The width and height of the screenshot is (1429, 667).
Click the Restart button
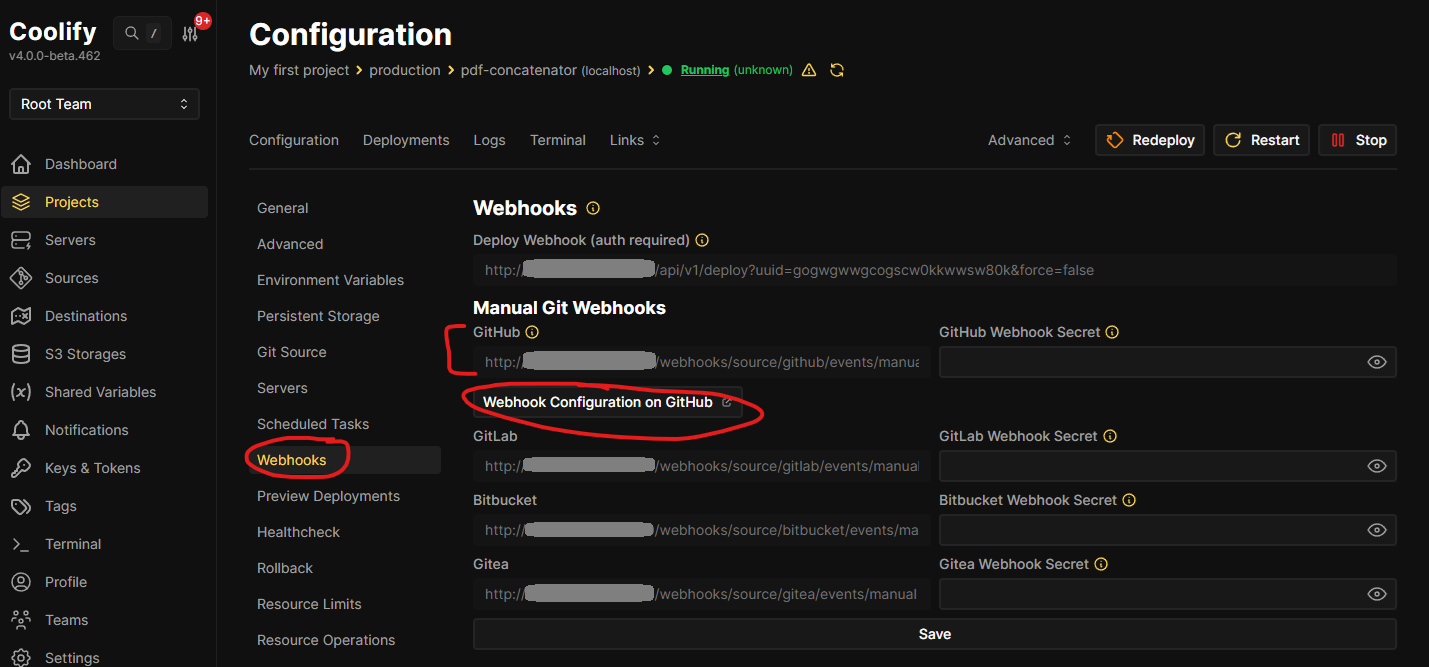1262,140
